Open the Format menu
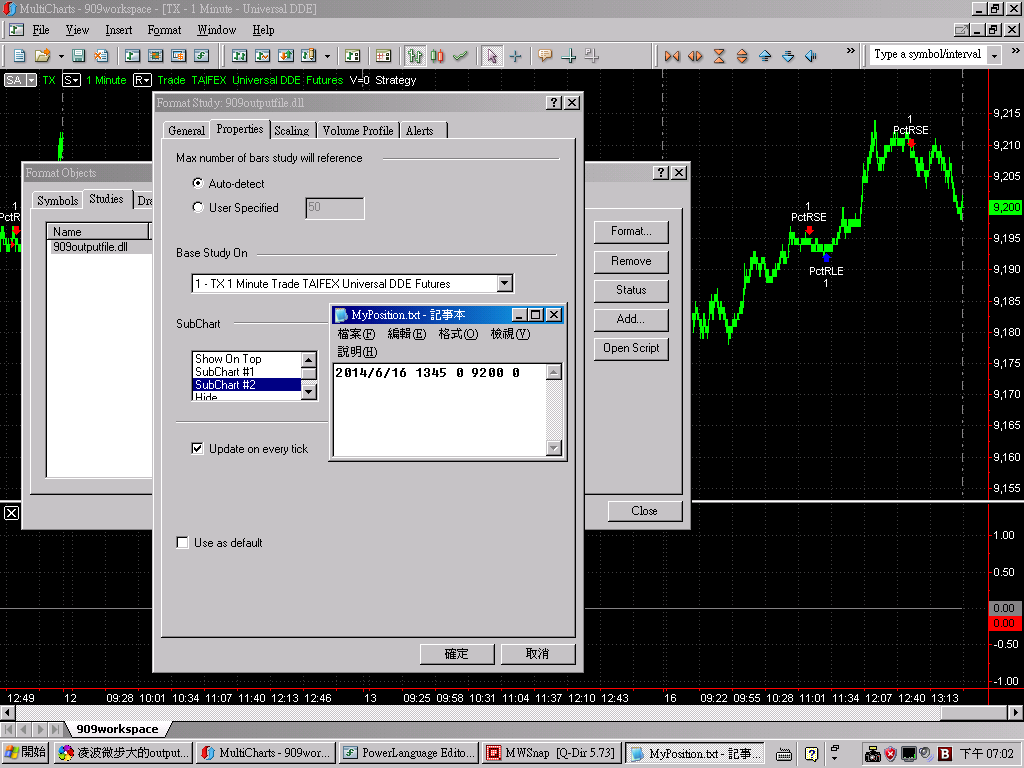Screen dimensions: 1024x768 [164, 30]
